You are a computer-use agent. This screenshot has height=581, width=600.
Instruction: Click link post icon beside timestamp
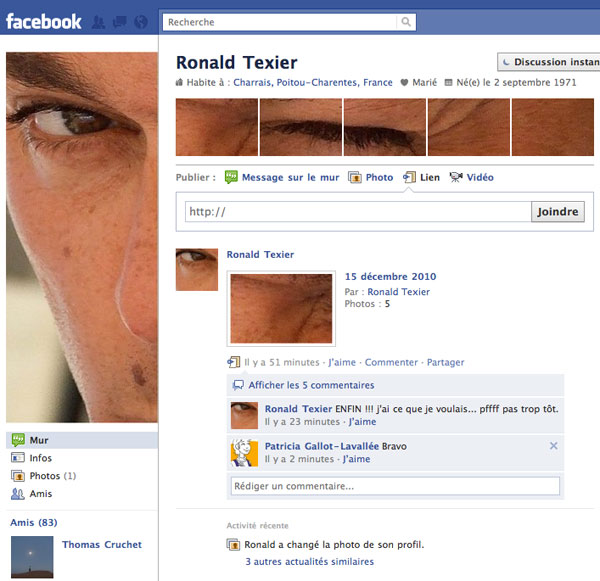233,362
